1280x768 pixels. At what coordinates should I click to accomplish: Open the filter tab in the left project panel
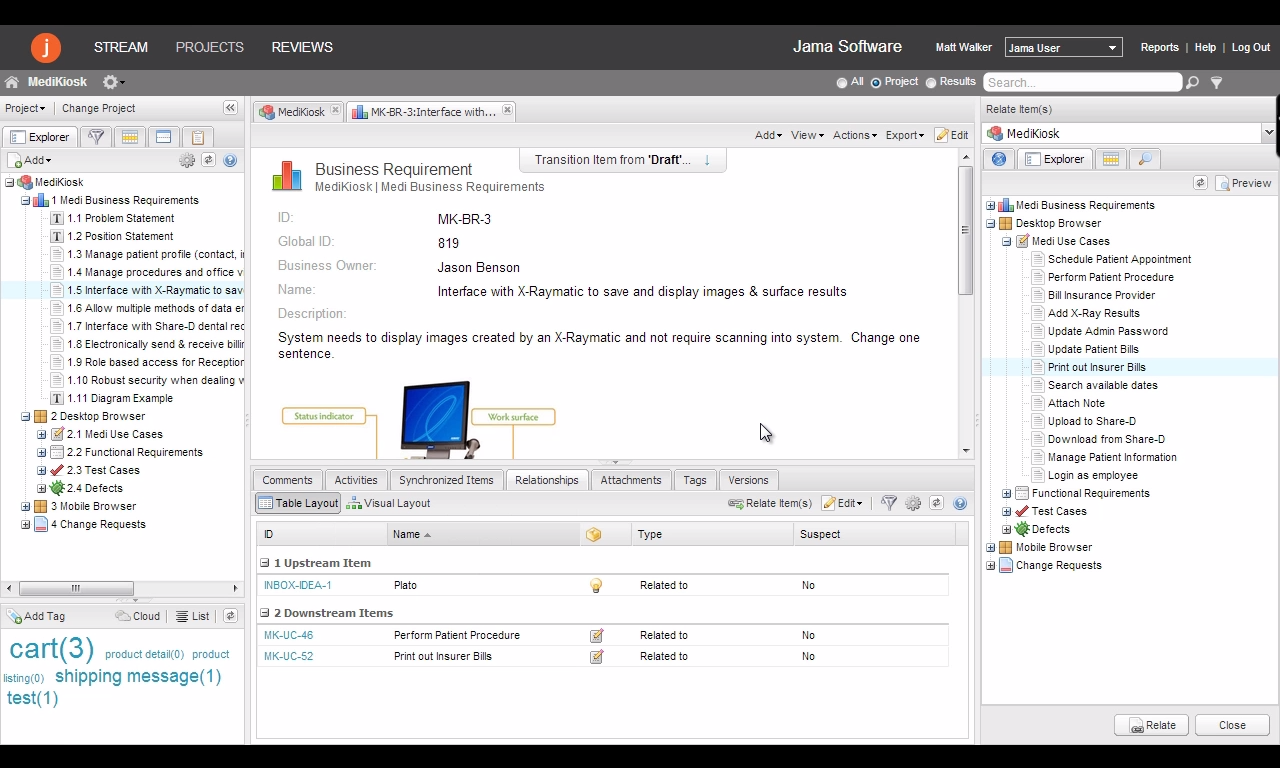click(96, 137)
